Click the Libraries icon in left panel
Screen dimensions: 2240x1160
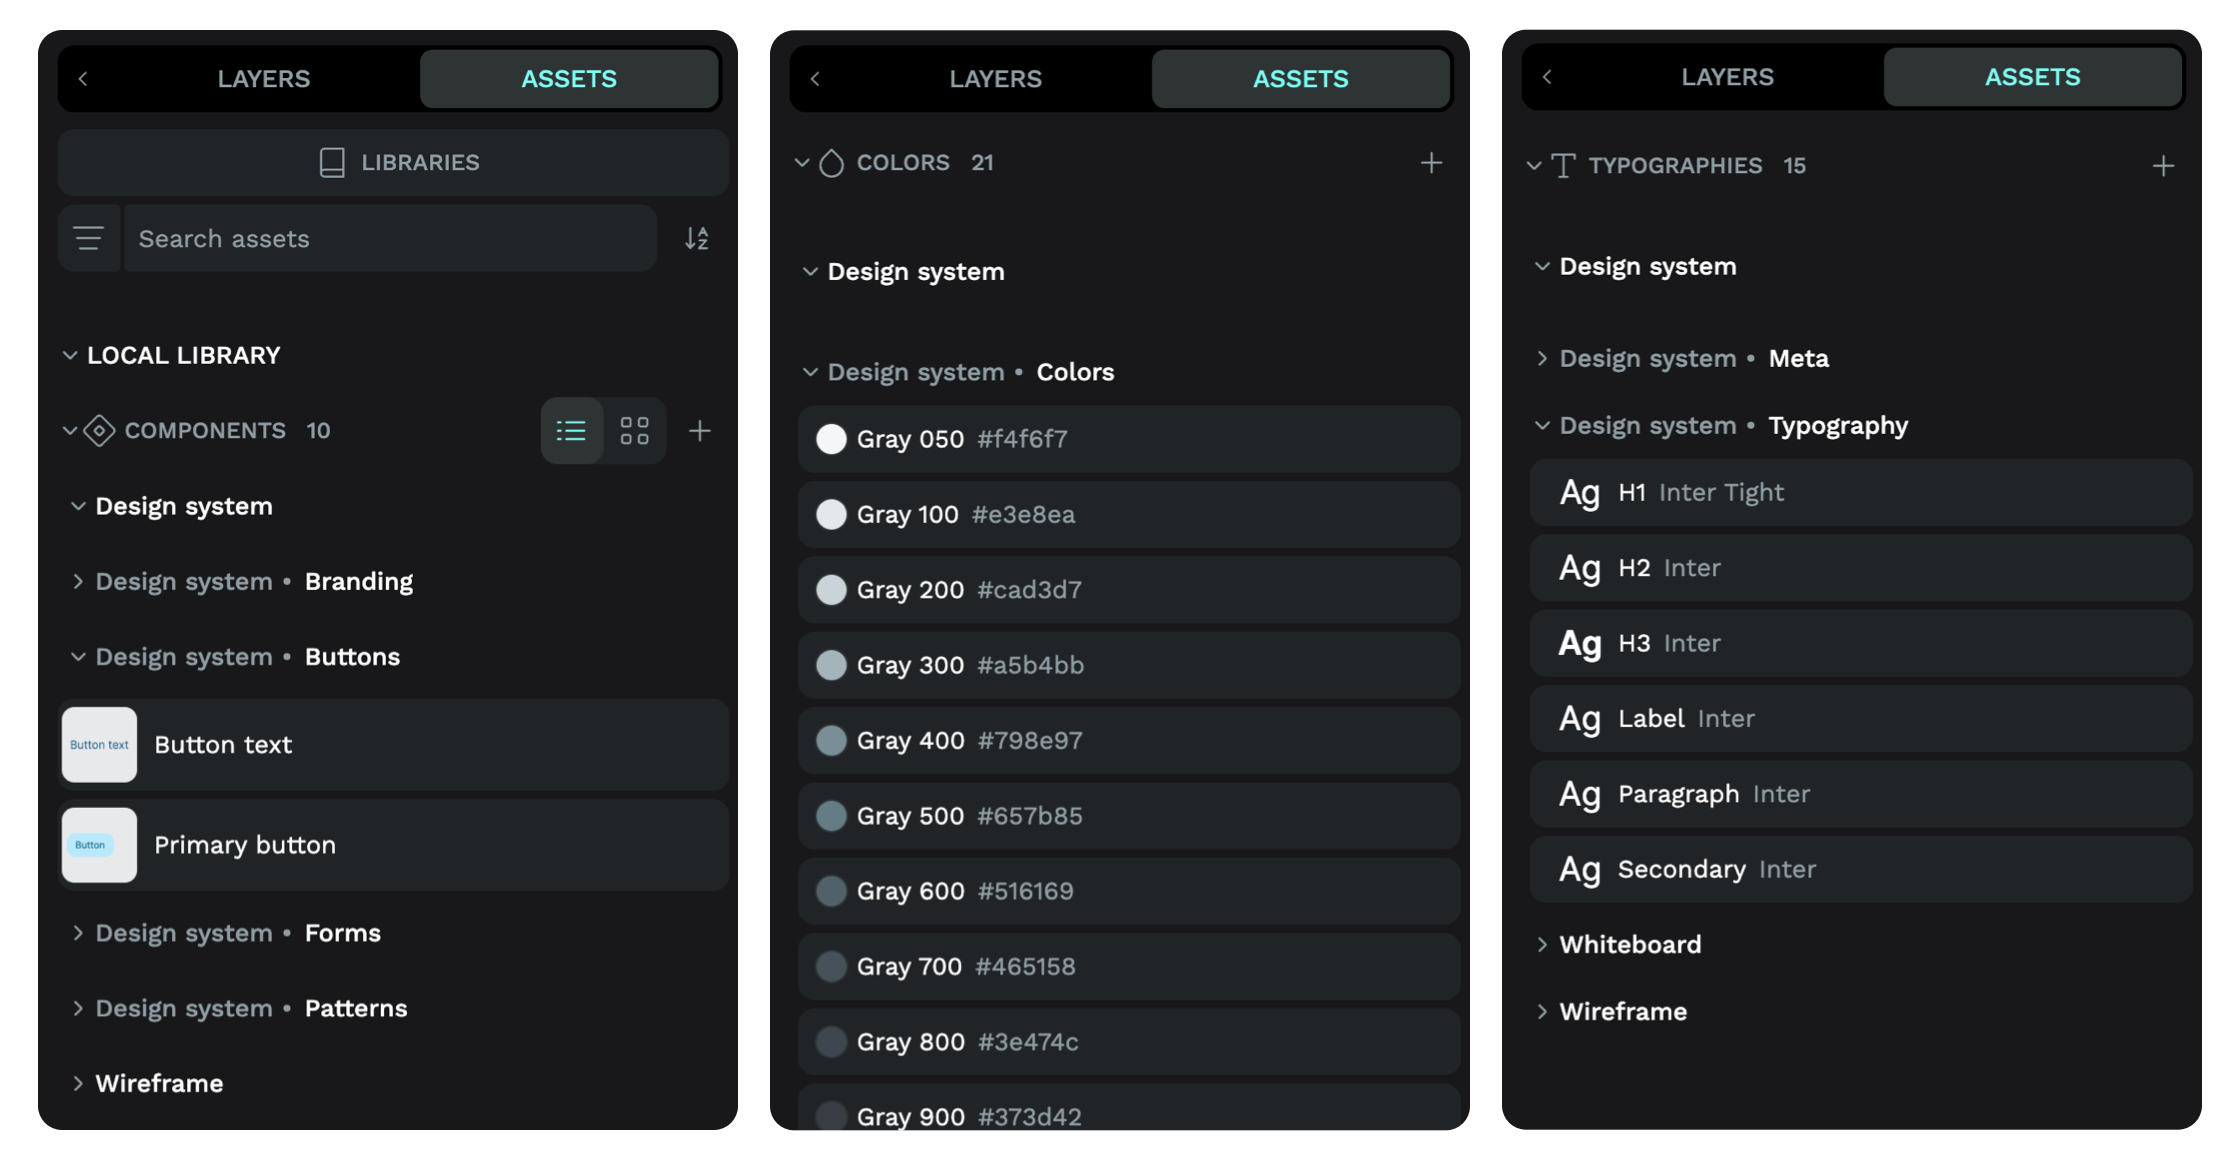pyautogui.click(x=328, y=161)
